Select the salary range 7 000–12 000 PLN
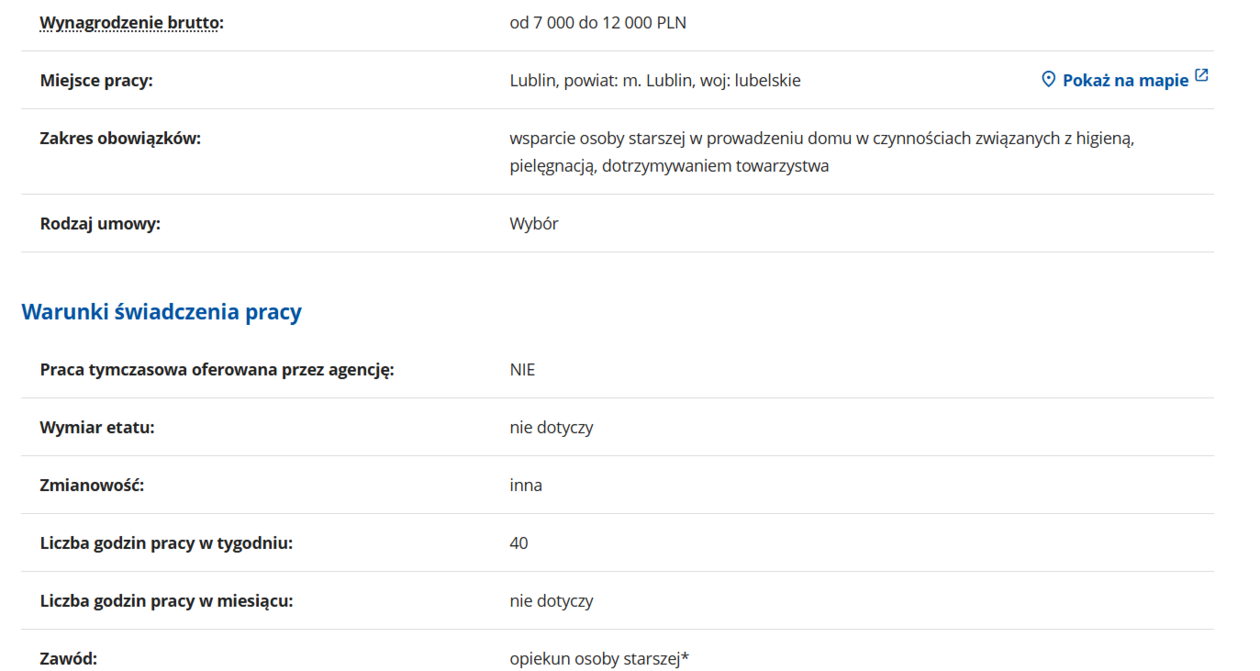Screen dimensions: 1260x671 pos(597,22)
